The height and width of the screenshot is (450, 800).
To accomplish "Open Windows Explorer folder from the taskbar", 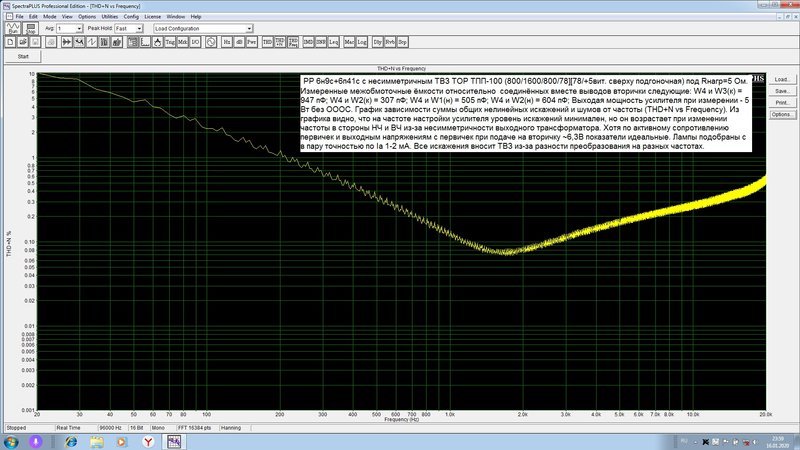I will coord(97,442).
